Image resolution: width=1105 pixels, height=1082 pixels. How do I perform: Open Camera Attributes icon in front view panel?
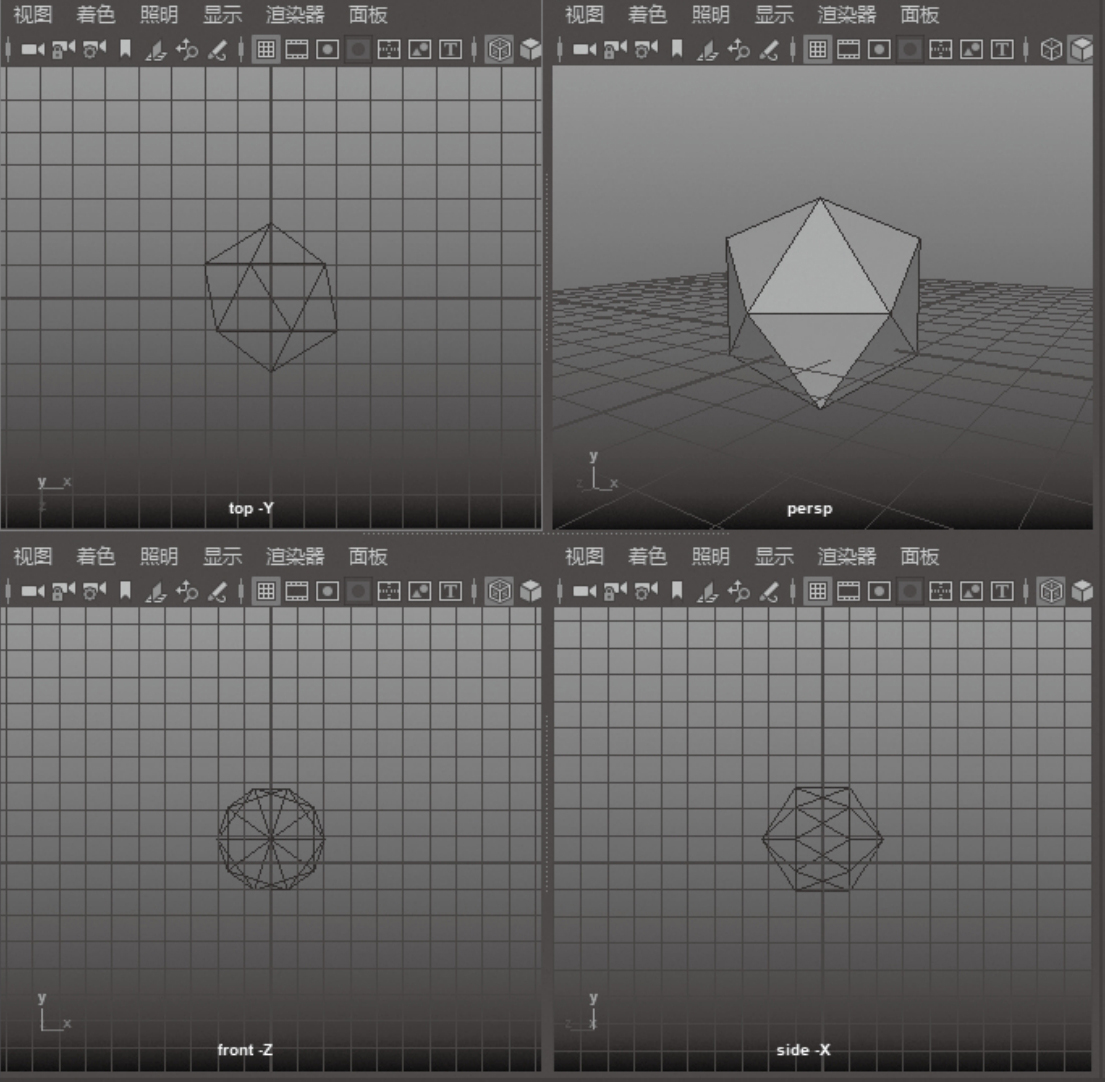point(94,591)
